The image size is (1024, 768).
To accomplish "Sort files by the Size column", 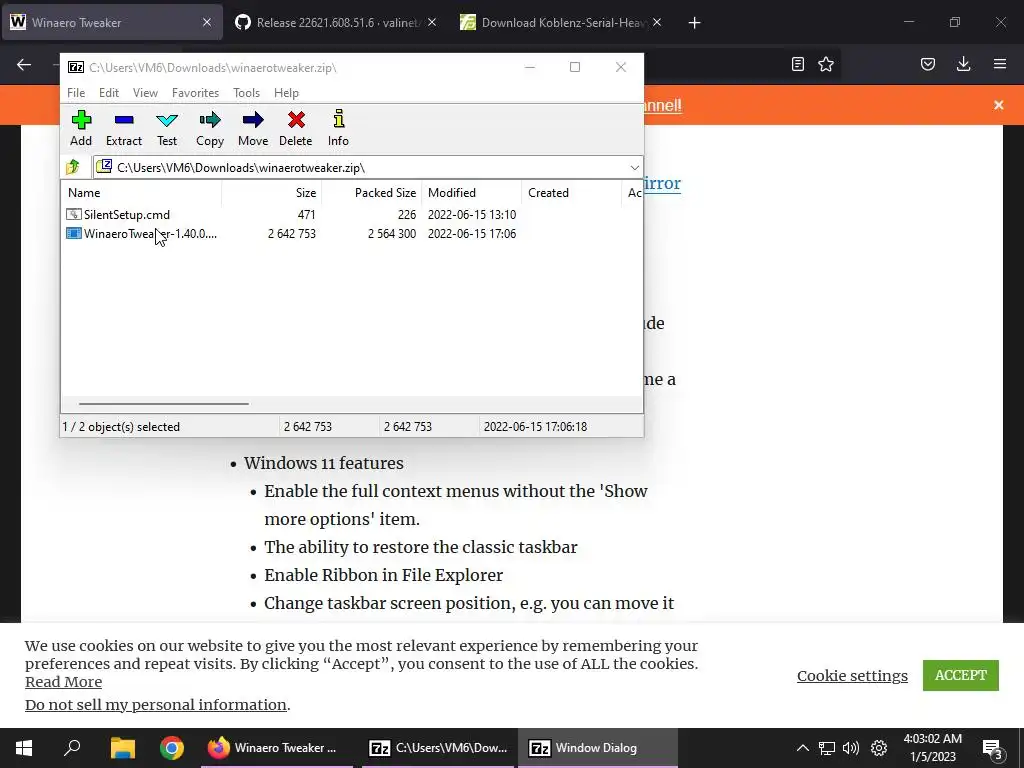I will [x=272, y=193].
